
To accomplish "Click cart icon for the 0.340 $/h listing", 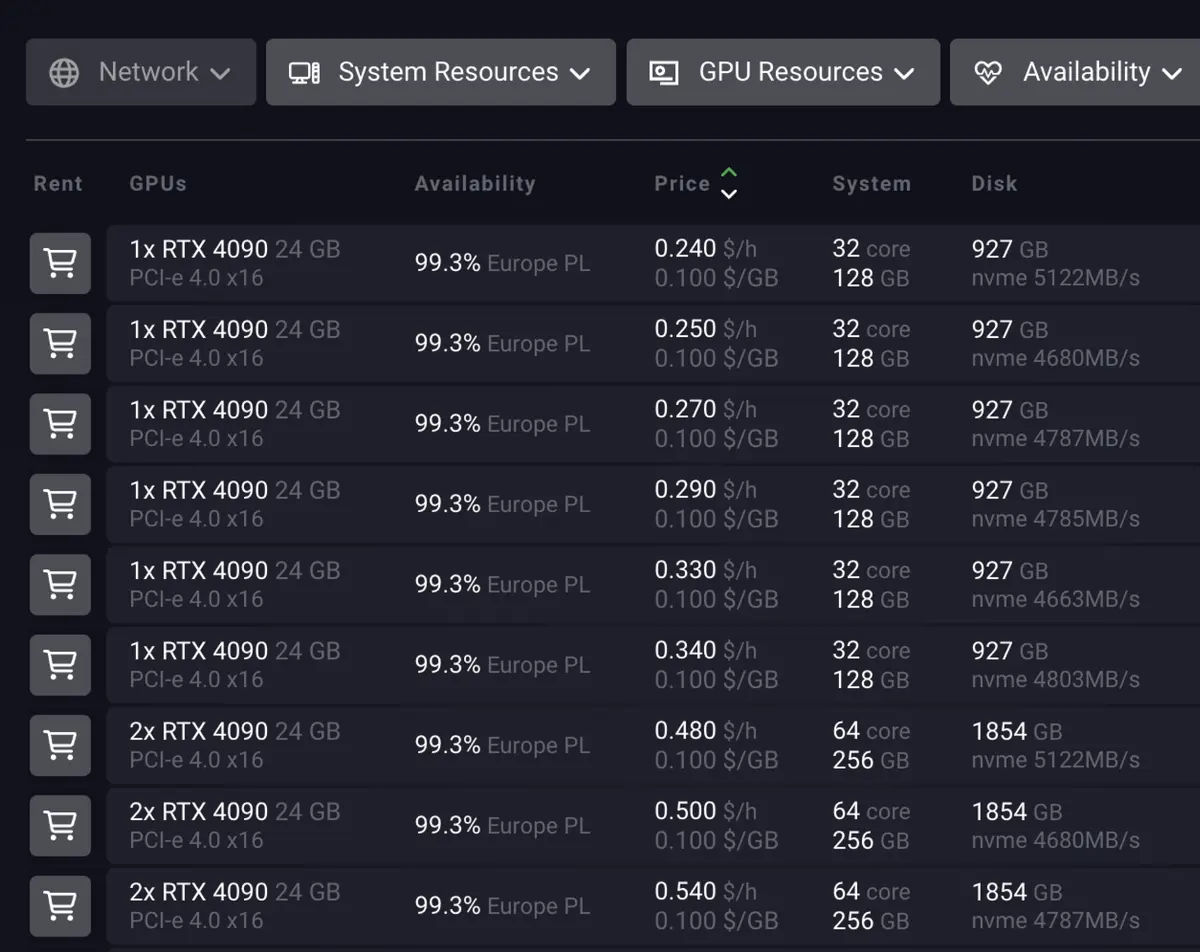I will [60, 664].
